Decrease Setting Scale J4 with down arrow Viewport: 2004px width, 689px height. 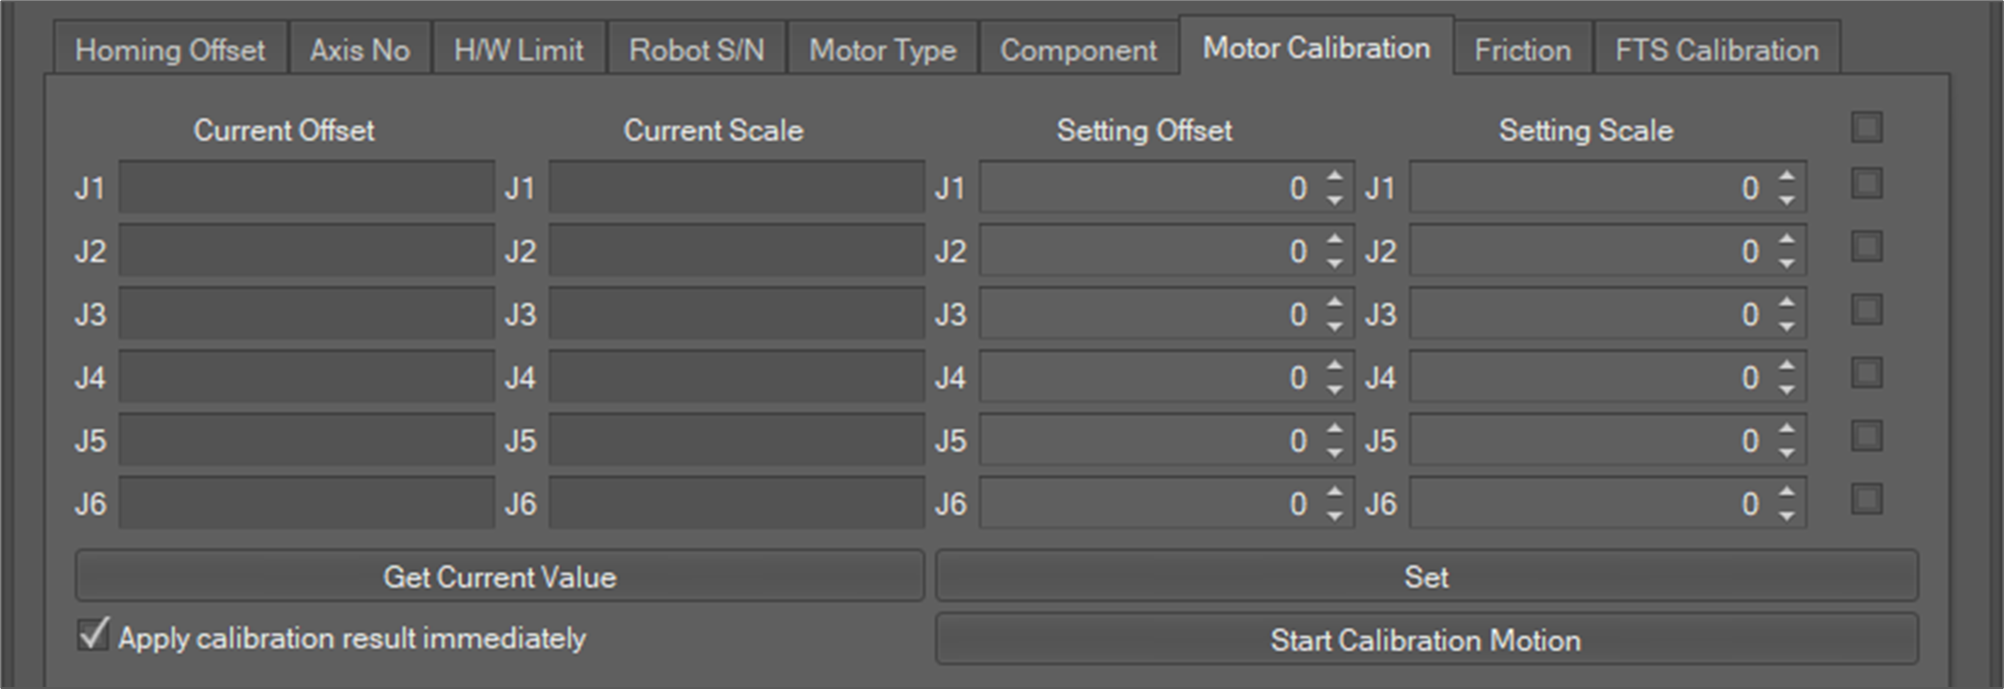[x=1787, y=390]
